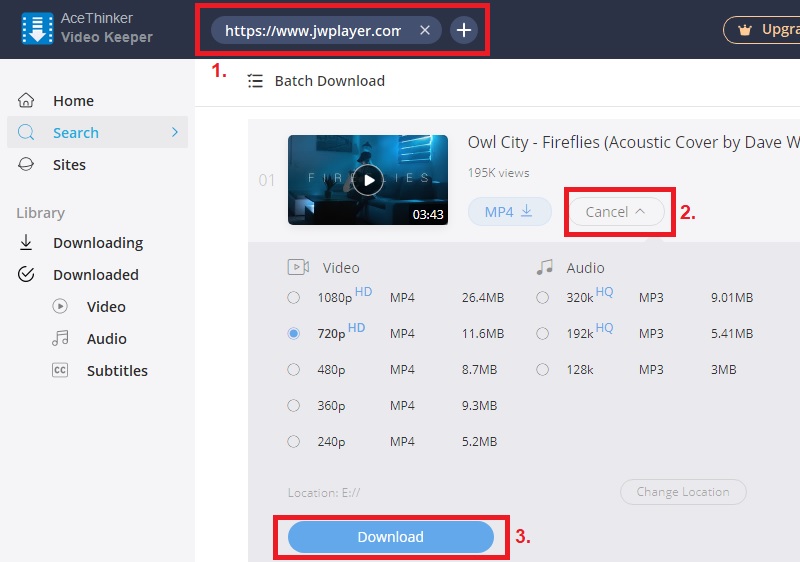Click the Home house icon
Image resolution: width=800 pixels, height=562 pixels.
tap(26, 100)
